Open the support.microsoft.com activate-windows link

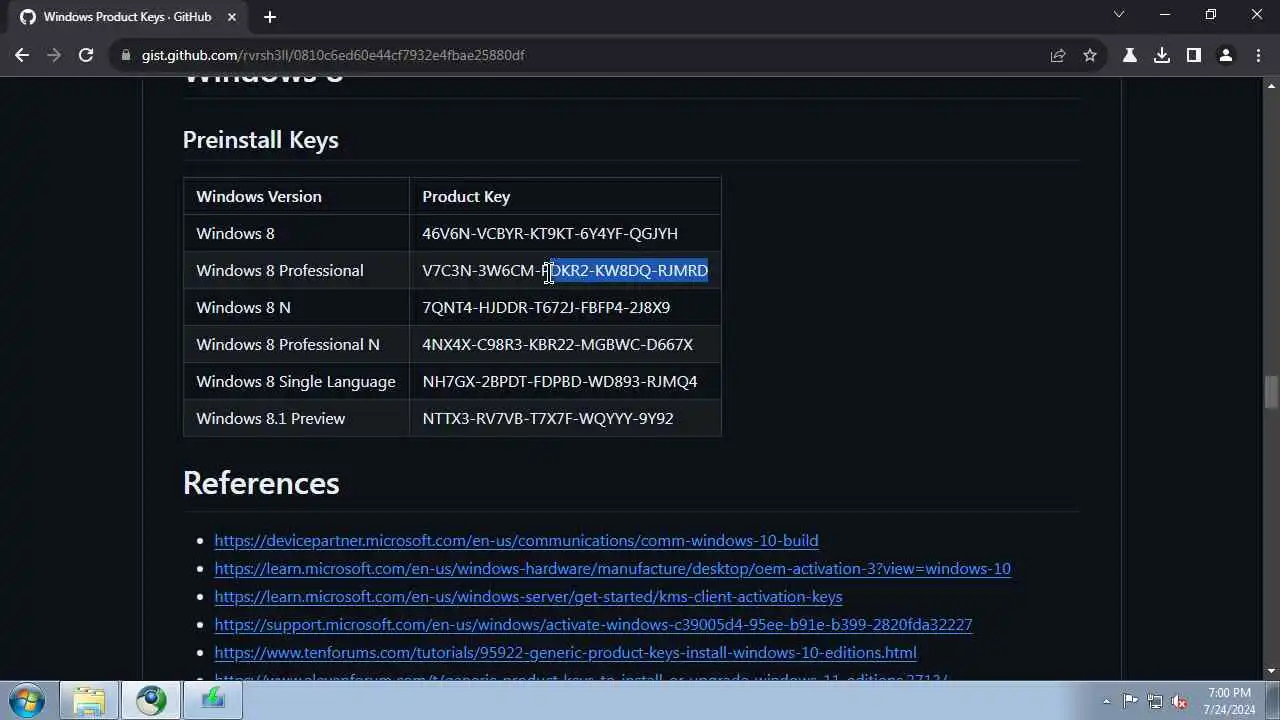point(593,624)
